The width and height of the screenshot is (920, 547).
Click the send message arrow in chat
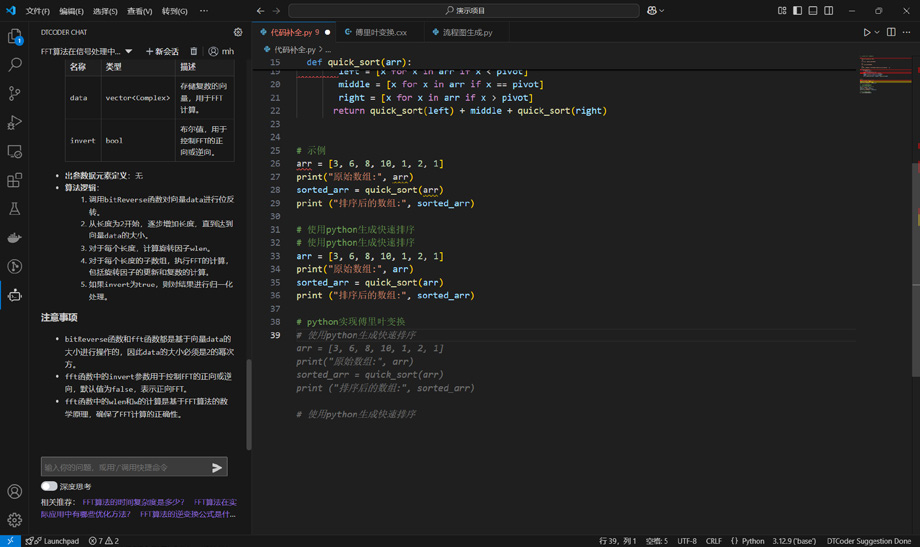pyautogui.click(x=217, y=467)
